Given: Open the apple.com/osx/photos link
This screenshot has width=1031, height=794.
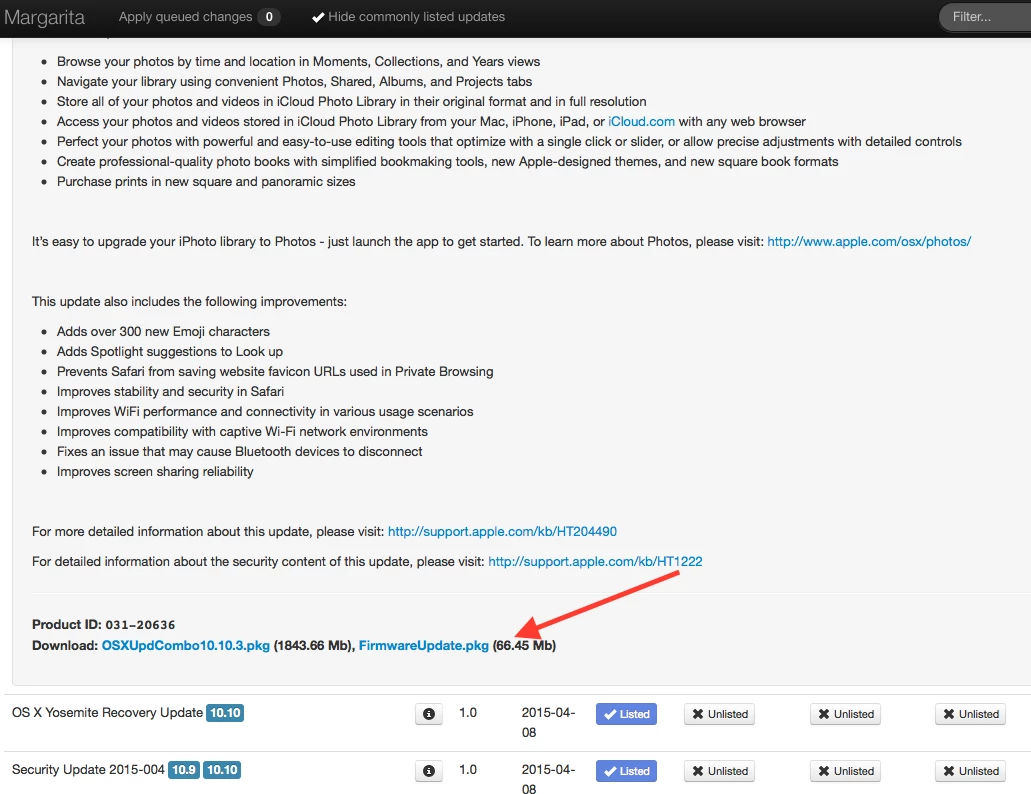Looking at the screenshot, I should [869, 241].
